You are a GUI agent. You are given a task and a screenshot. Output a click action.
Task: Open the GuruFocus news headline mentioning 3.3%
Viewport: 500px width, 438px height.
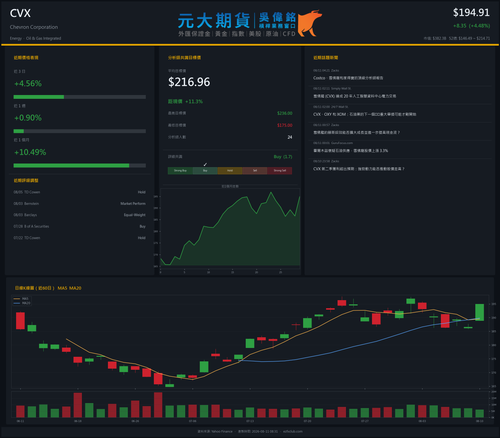(350, 151)
